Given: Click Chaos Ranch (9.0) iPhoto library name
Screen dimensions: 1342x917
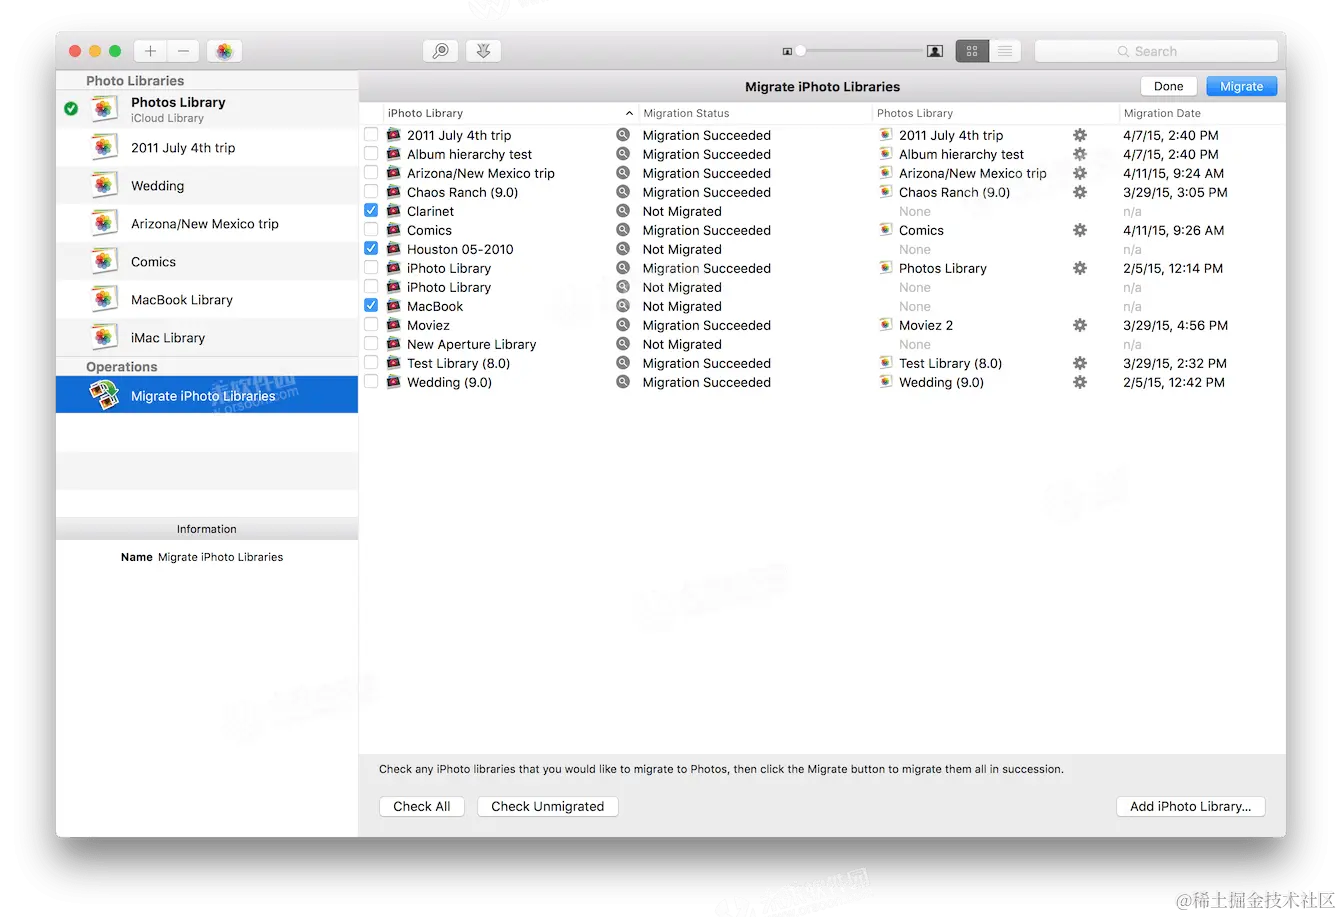Looking at the screenshot, I should [x=462, y=192].
